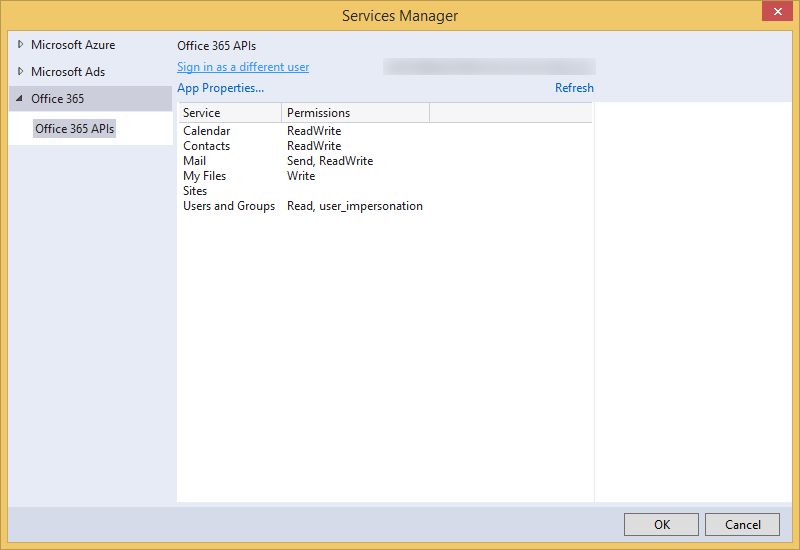Close the Services Manager dialog
The image size is (800, 550).
pos(777,11)
